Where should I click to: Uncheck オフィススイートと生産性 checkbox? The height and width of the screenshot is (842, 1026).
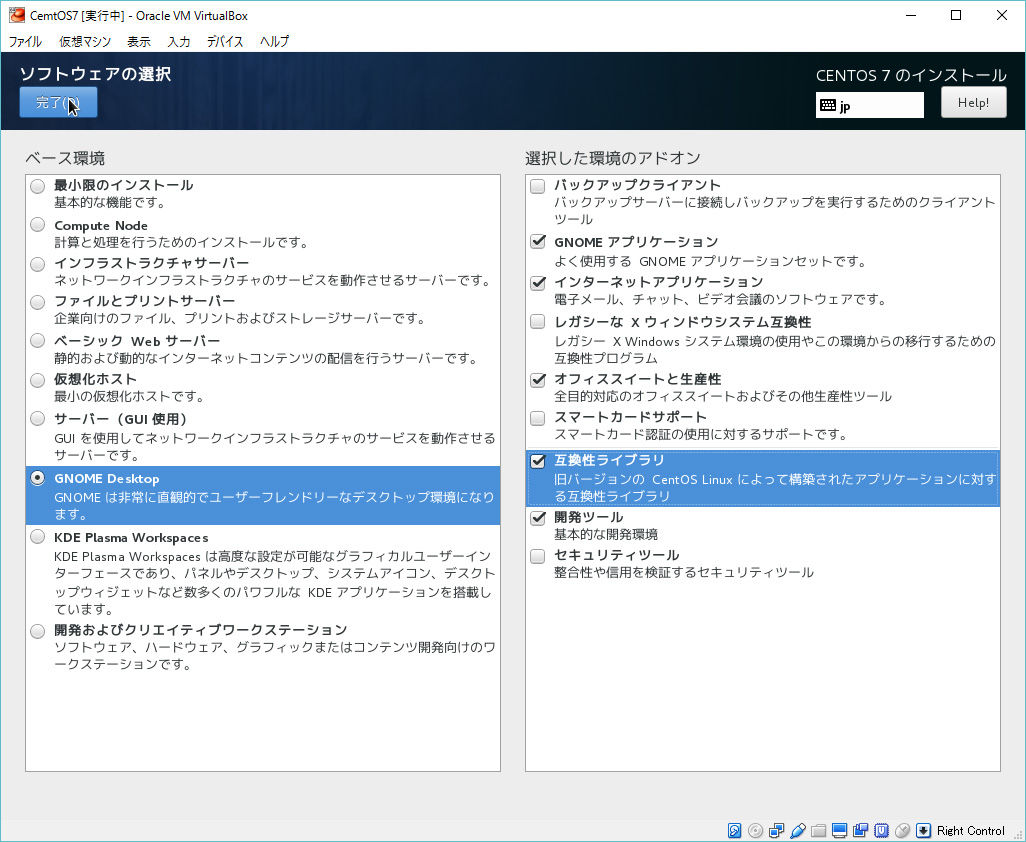538,379
